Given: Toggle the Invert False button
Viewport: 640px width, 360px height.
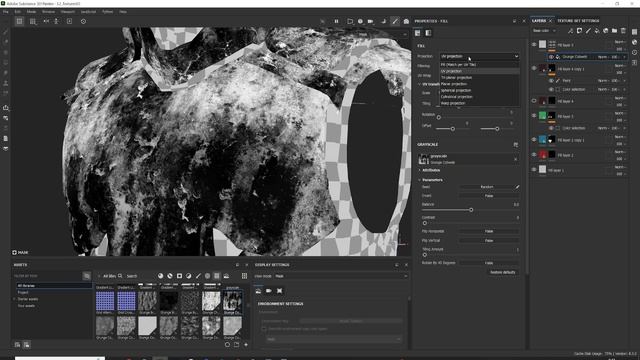Looking at the screenshot, I should coord(489,196).
